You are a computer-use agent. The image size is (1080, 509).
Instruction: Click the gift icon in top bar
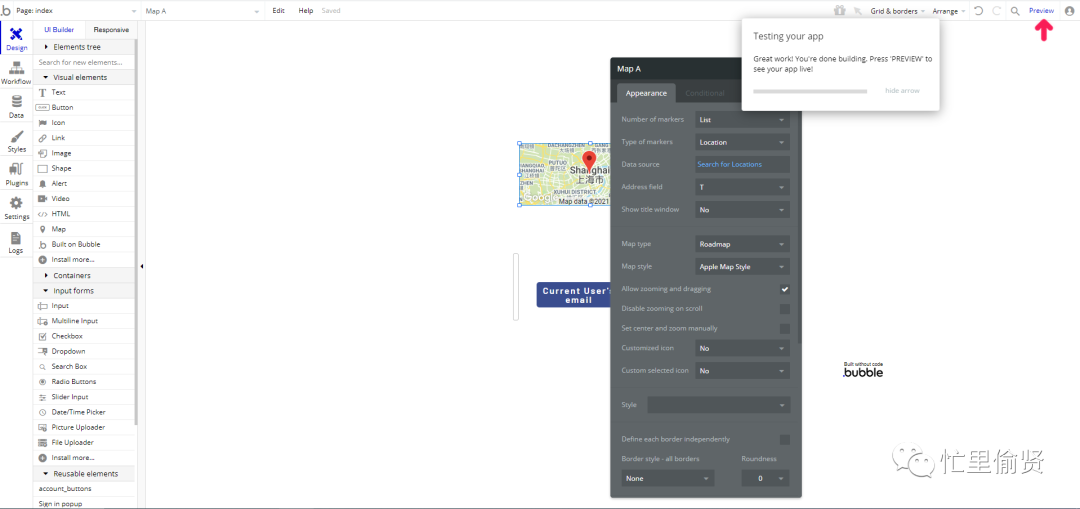(839, 10)
